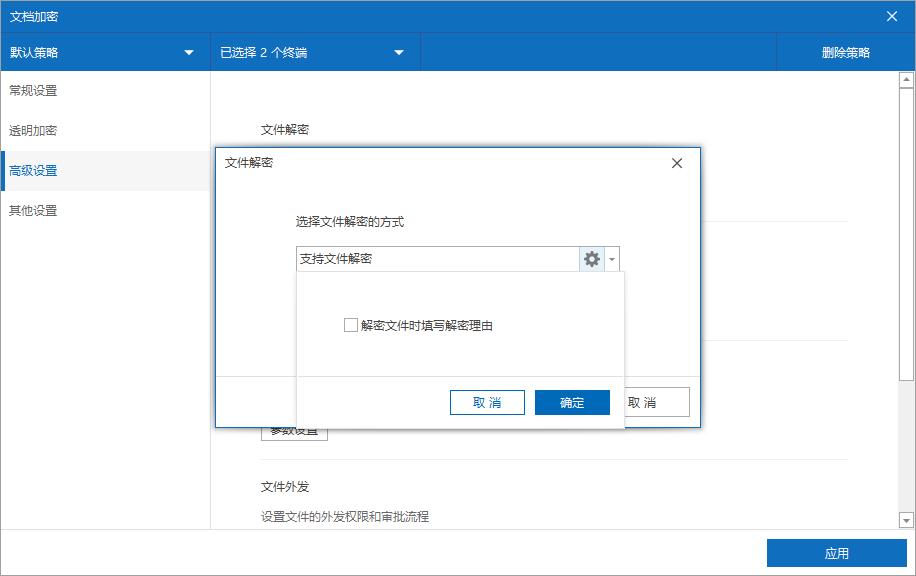Close the 文件解密 dialog
The height and width of the screenshot is (576, 916).
click(x=677, y=163)
